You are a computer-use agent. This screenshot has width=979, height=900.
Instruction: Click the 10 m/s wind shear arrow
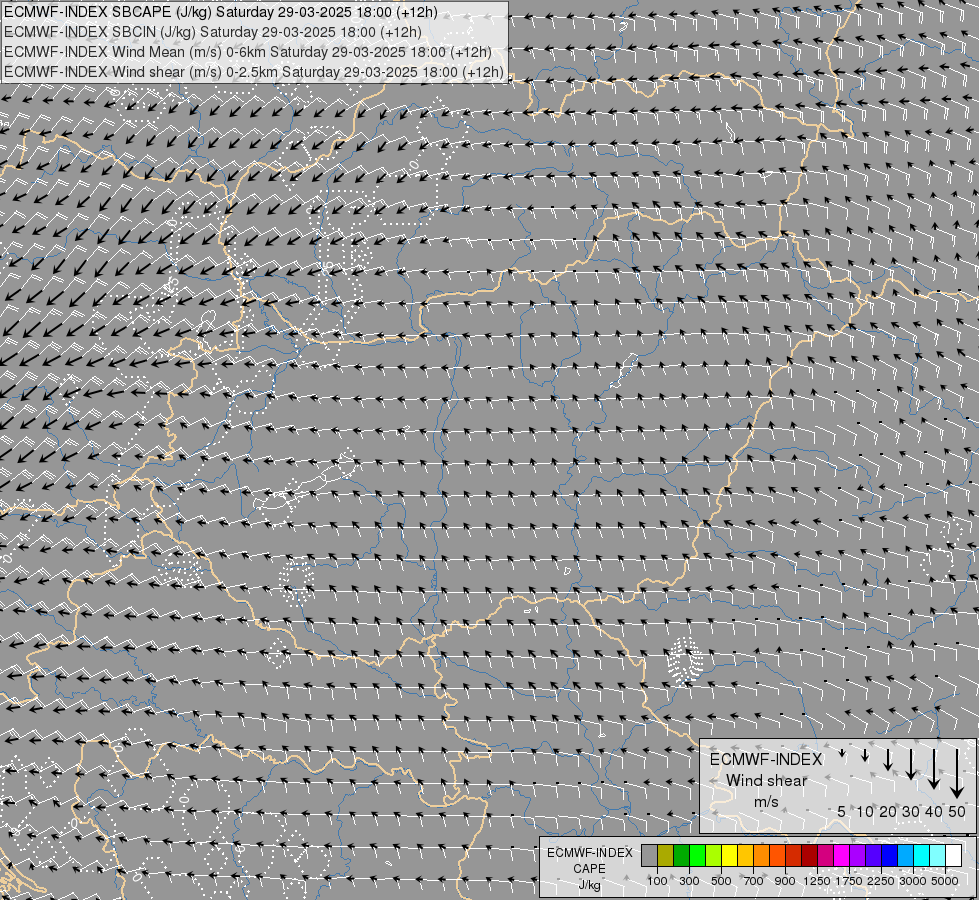(865, 755)
